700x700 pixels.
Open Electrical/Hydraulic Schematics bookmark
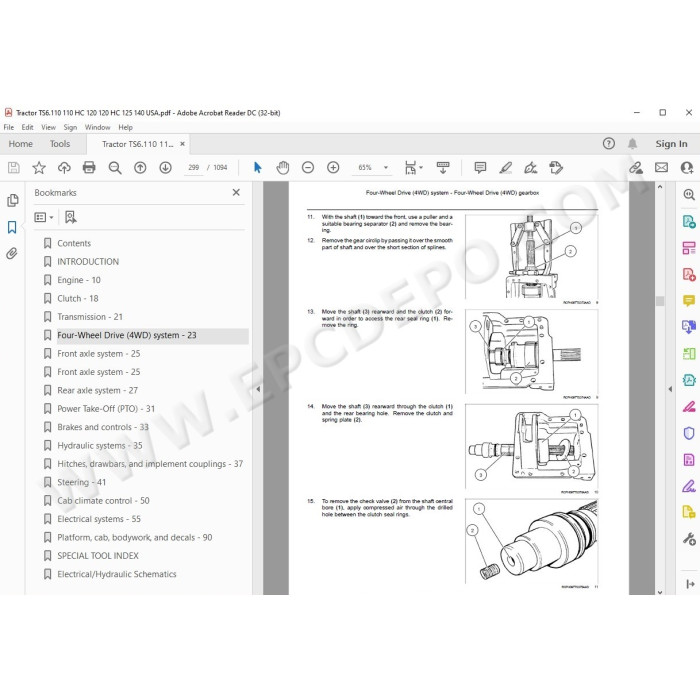(x=117, y=574)
